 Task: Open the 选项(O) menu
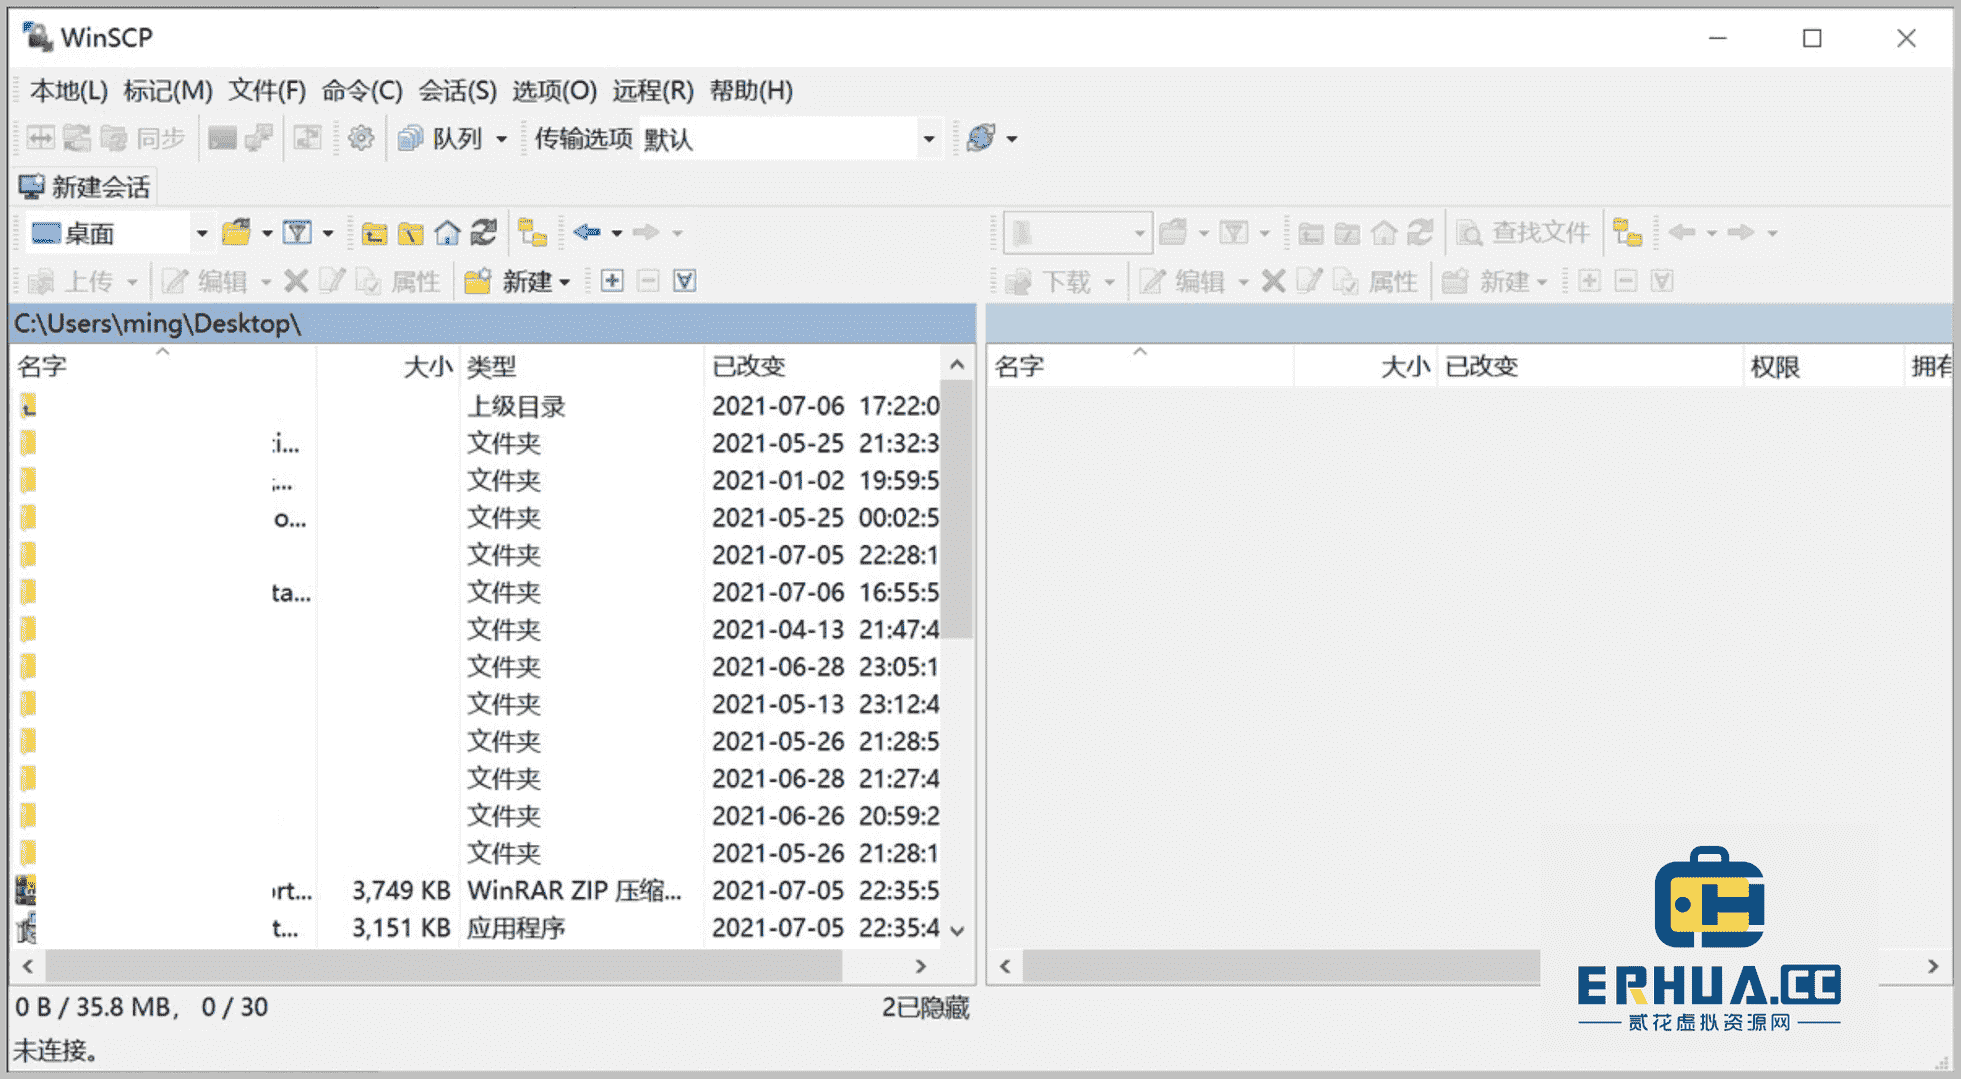tap(554, 91)
